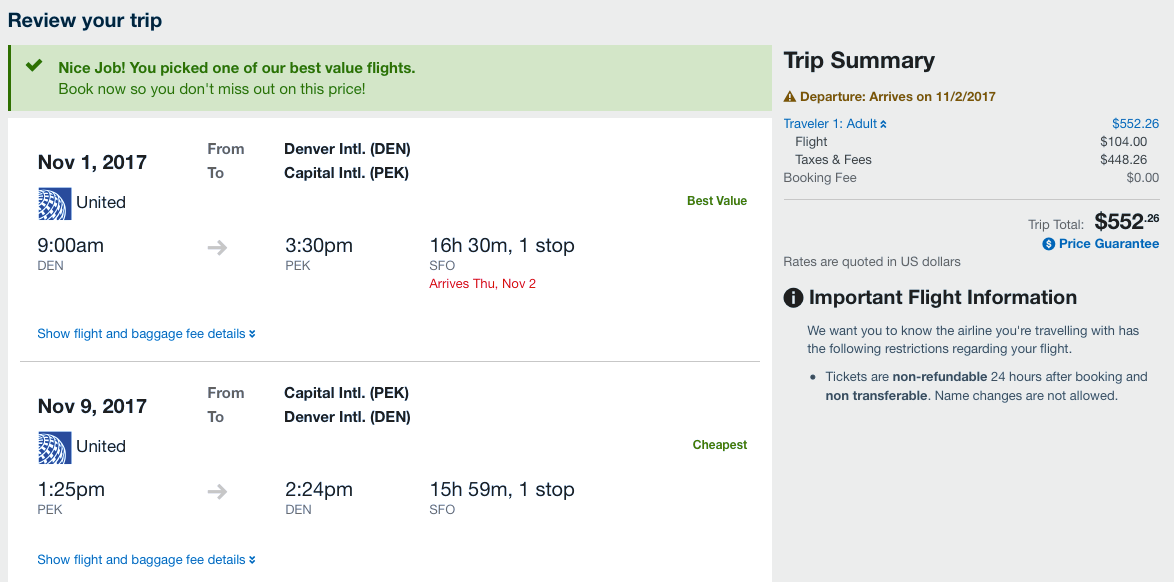This screenshot has height=582, width=1174.
Task: Click the arrow icon on departure flight
Action: coord(217,247)
